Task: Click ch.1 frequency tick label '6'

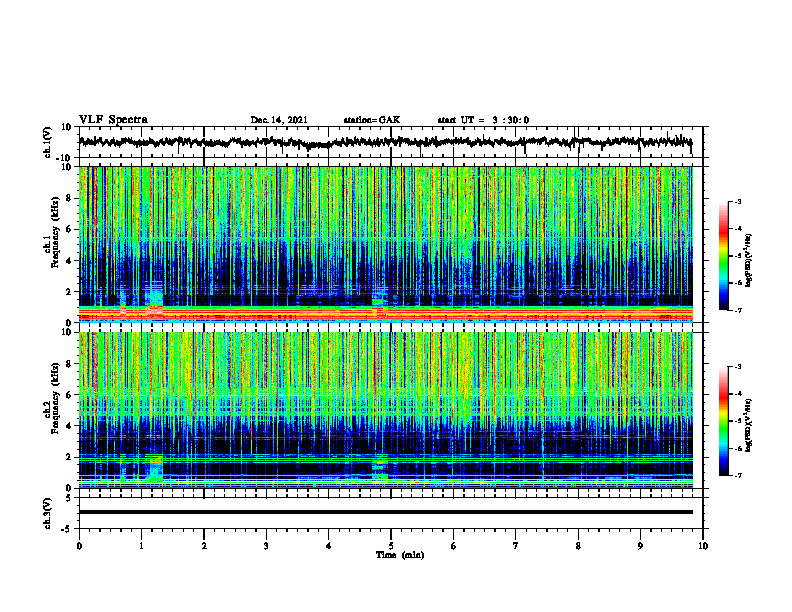Action: coord(69,230)
